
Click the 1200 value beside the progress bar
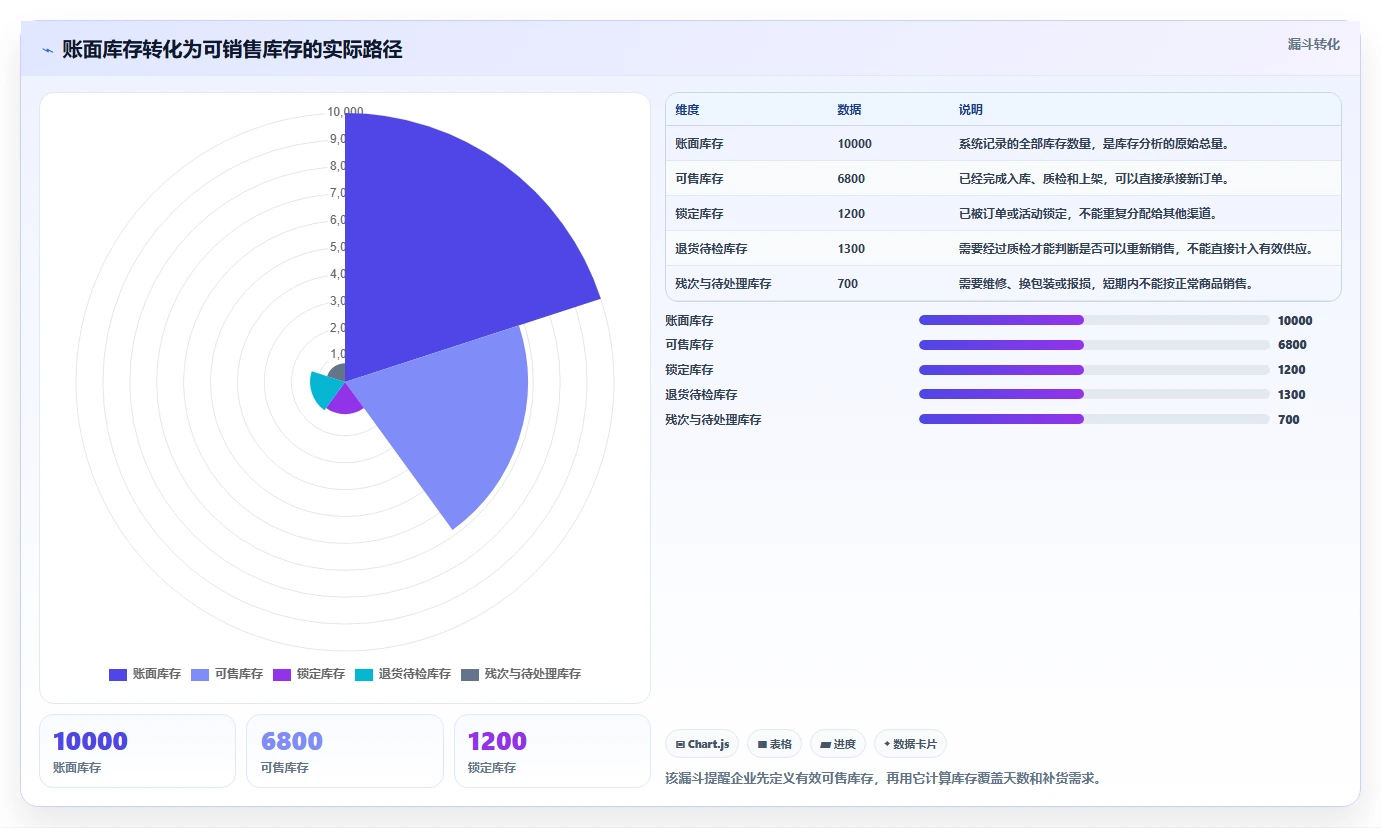click(x=1292, y=370)
